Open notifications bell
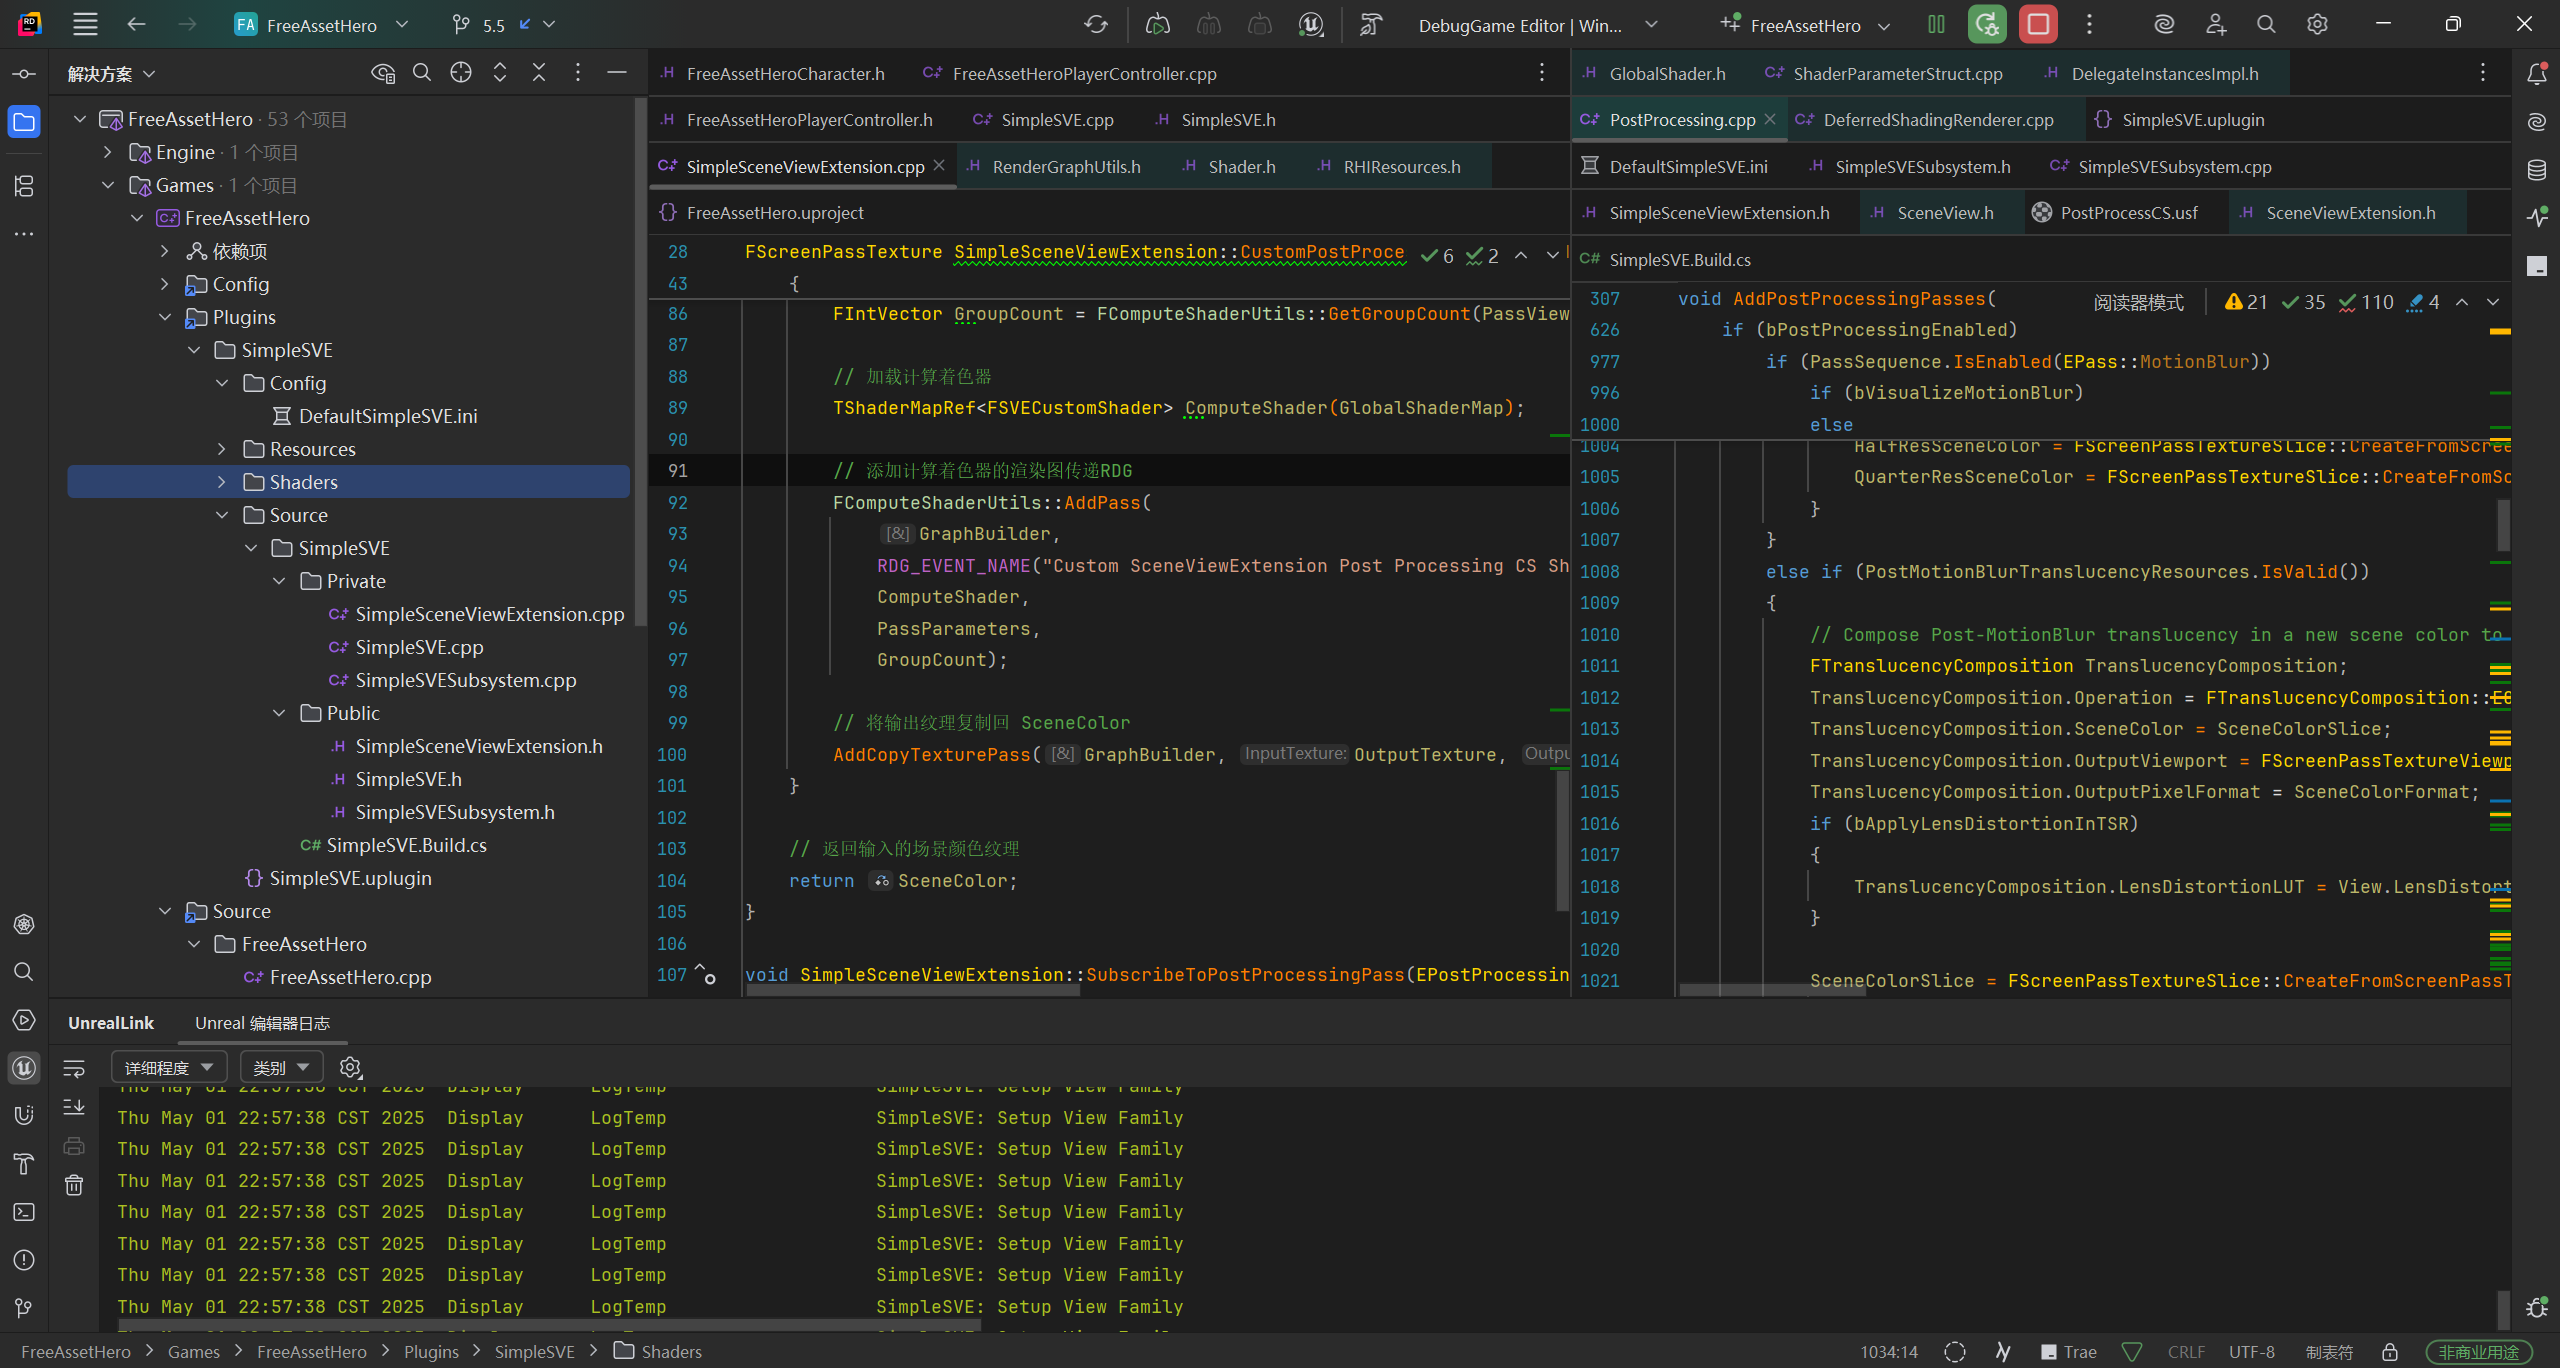Viewport: 2560px width, 1368px height. [x=2537, y=74]
